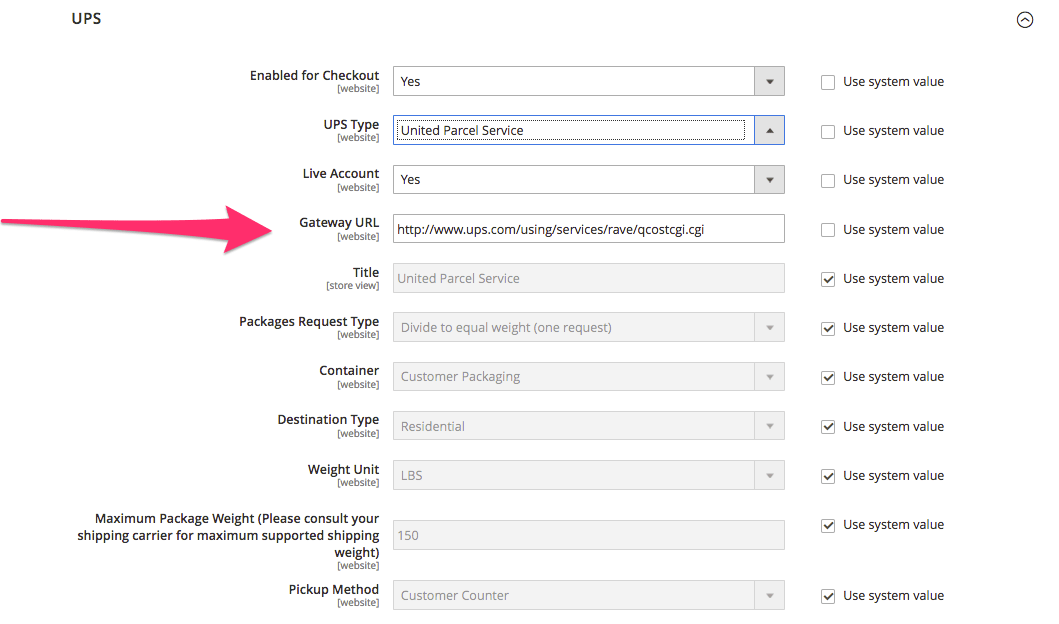Uncheck Use system value for Pickup Method
Viewport: 1059px width, 624px height.
[x=828, y=597]
